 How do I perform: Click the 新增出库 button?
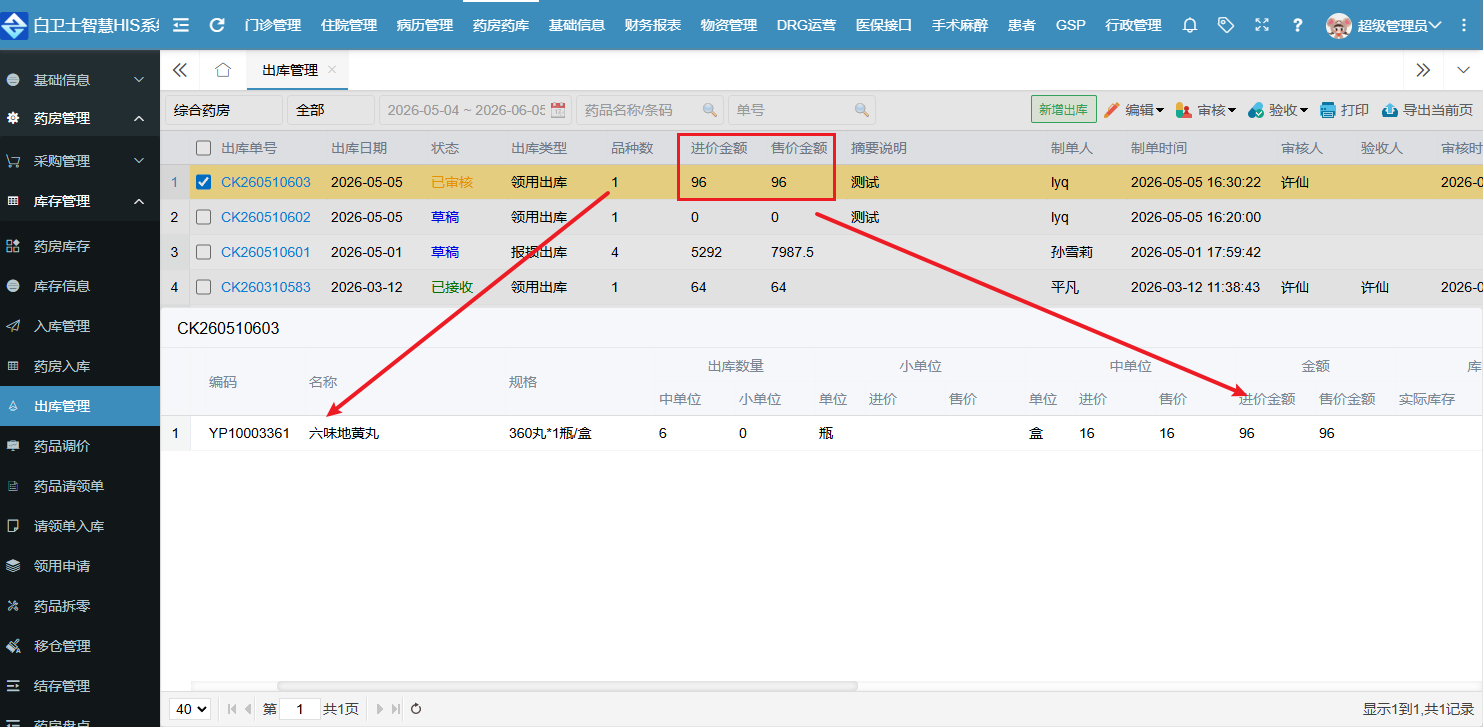tap(1064, 110)
